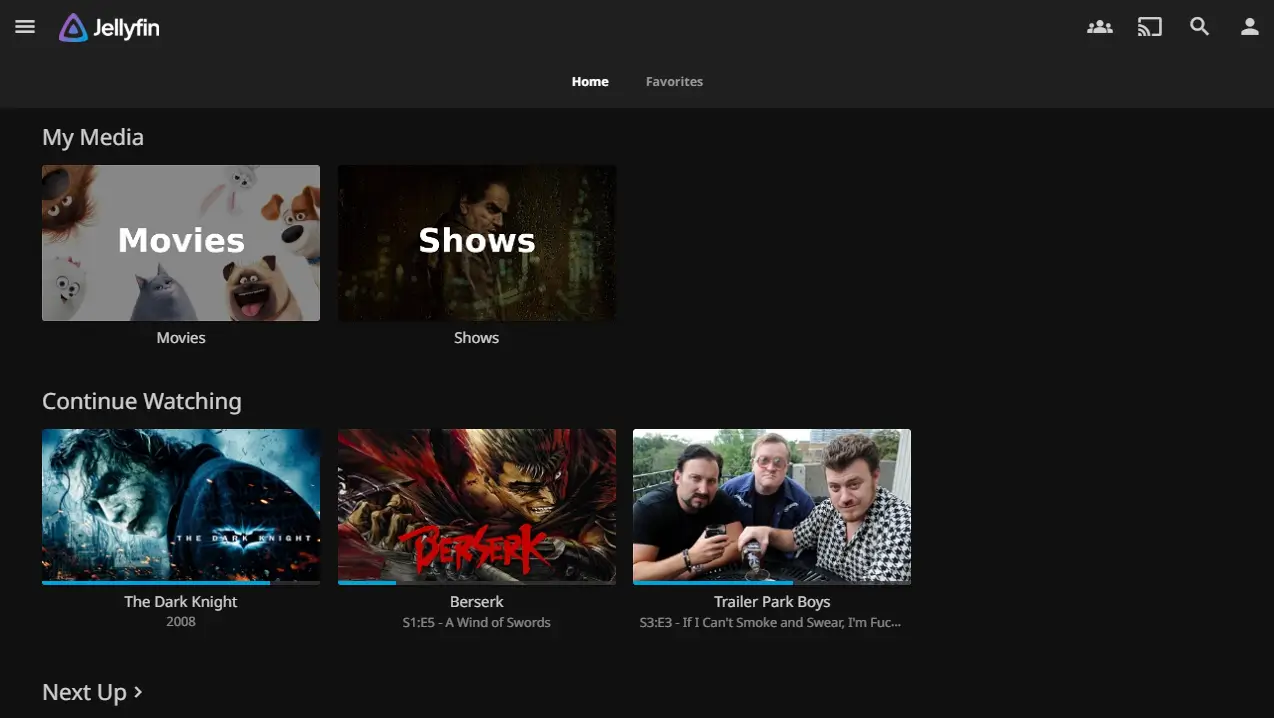Image resolution: width=1274 pixels, height=718 pixels.
Task: Open the user profile icon
Action: point(1249,27)
